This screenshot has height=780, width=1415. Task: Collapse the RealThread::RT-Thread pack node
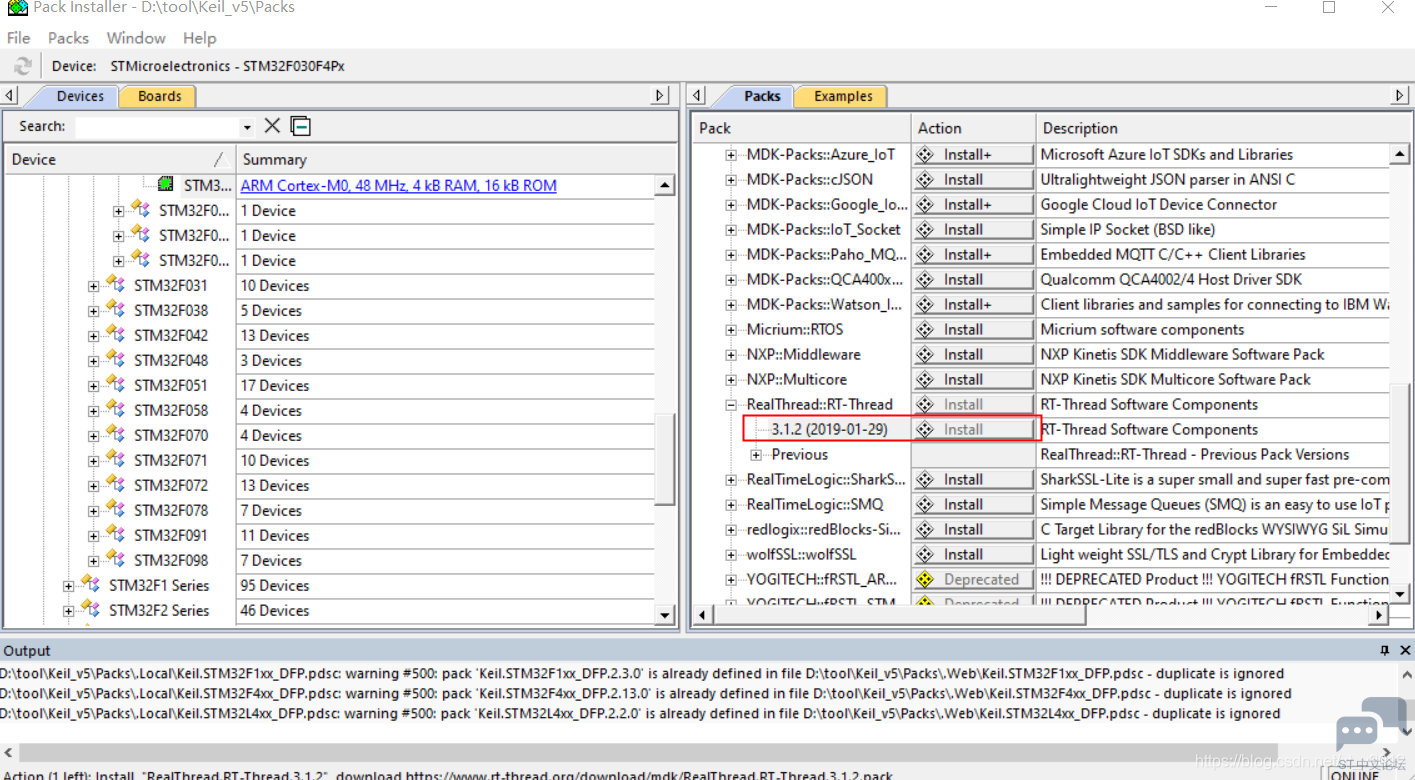[x=731, y=405]
